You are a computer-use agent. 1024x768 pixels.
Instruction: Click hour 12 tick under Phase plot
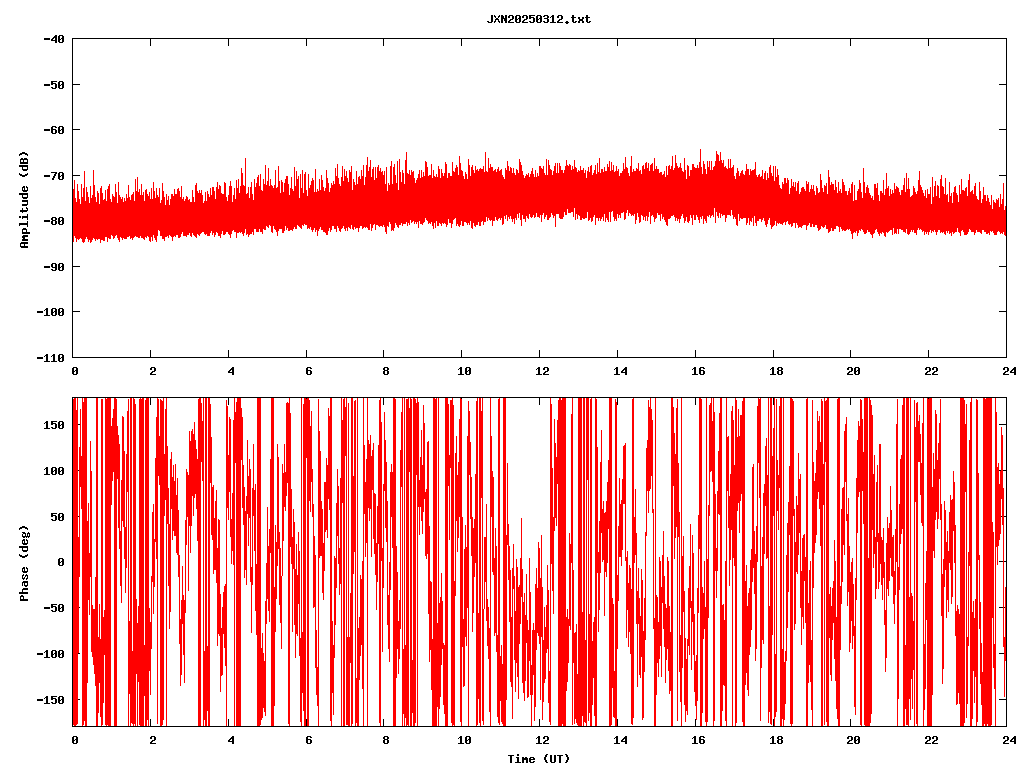click(x=542, y=741)
